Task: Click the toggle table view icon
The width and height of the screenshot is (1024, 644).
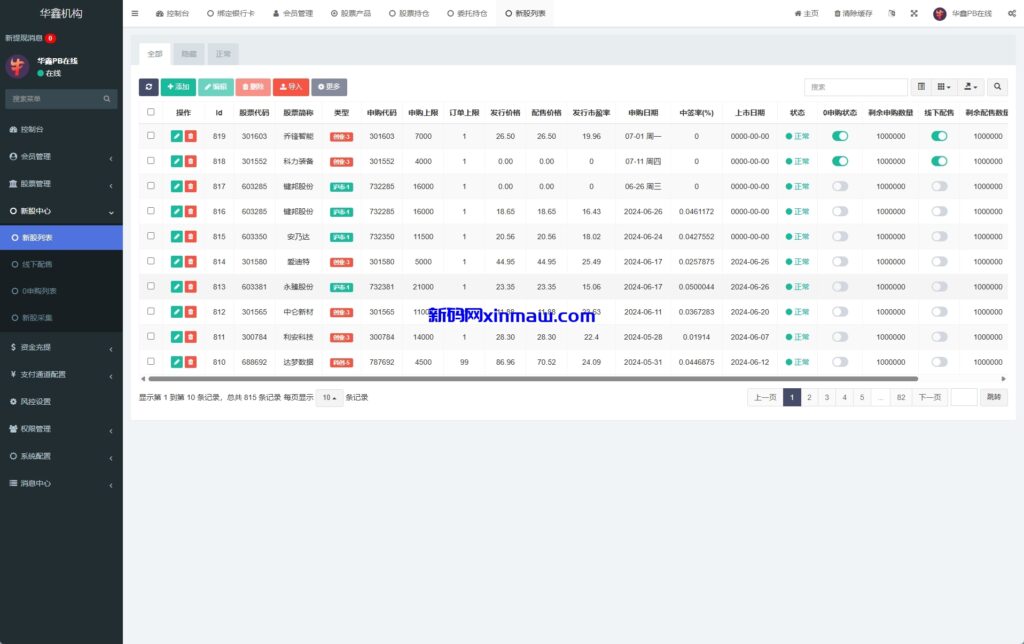Action: point(921,87)
